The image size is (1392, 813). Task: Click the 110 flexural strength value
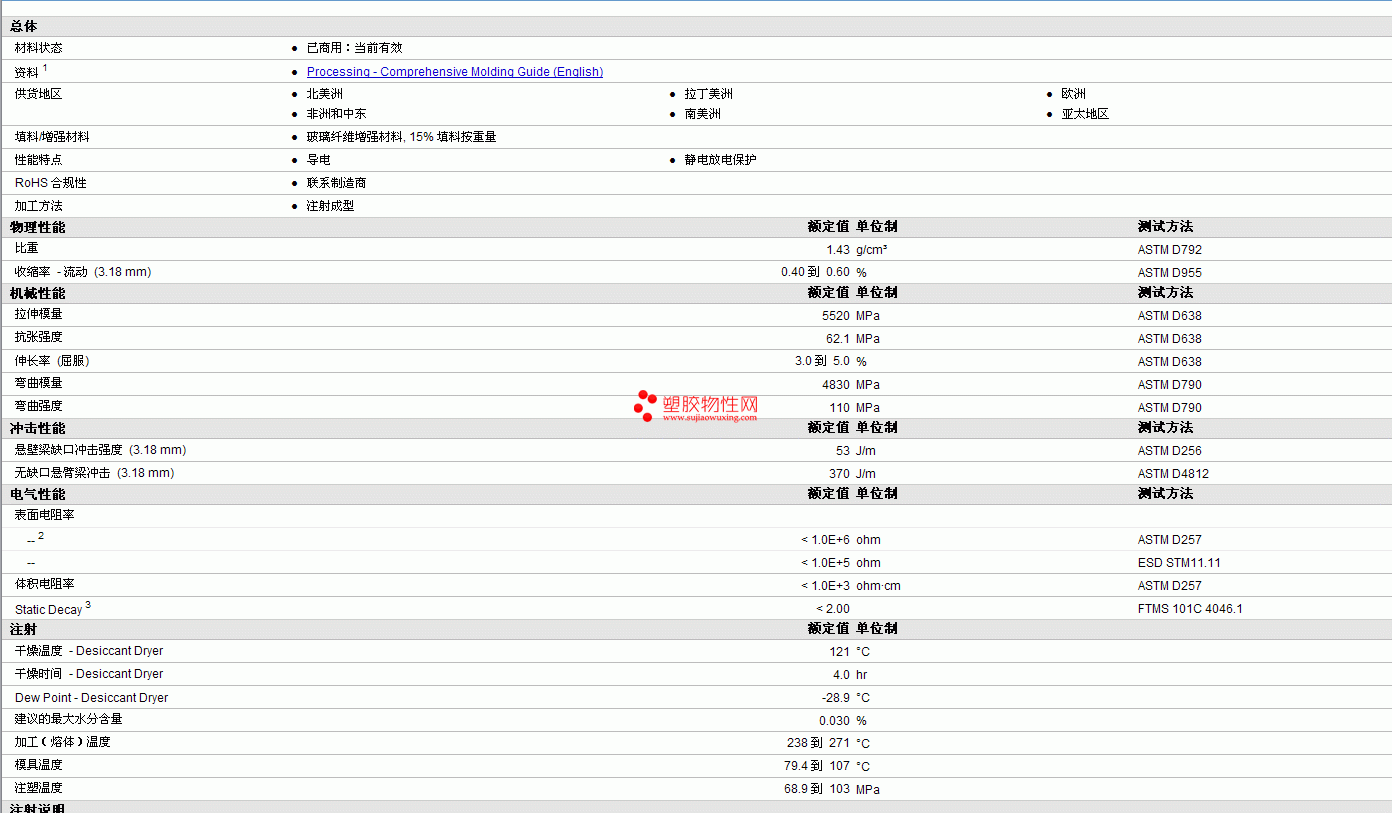click(840, 408)
